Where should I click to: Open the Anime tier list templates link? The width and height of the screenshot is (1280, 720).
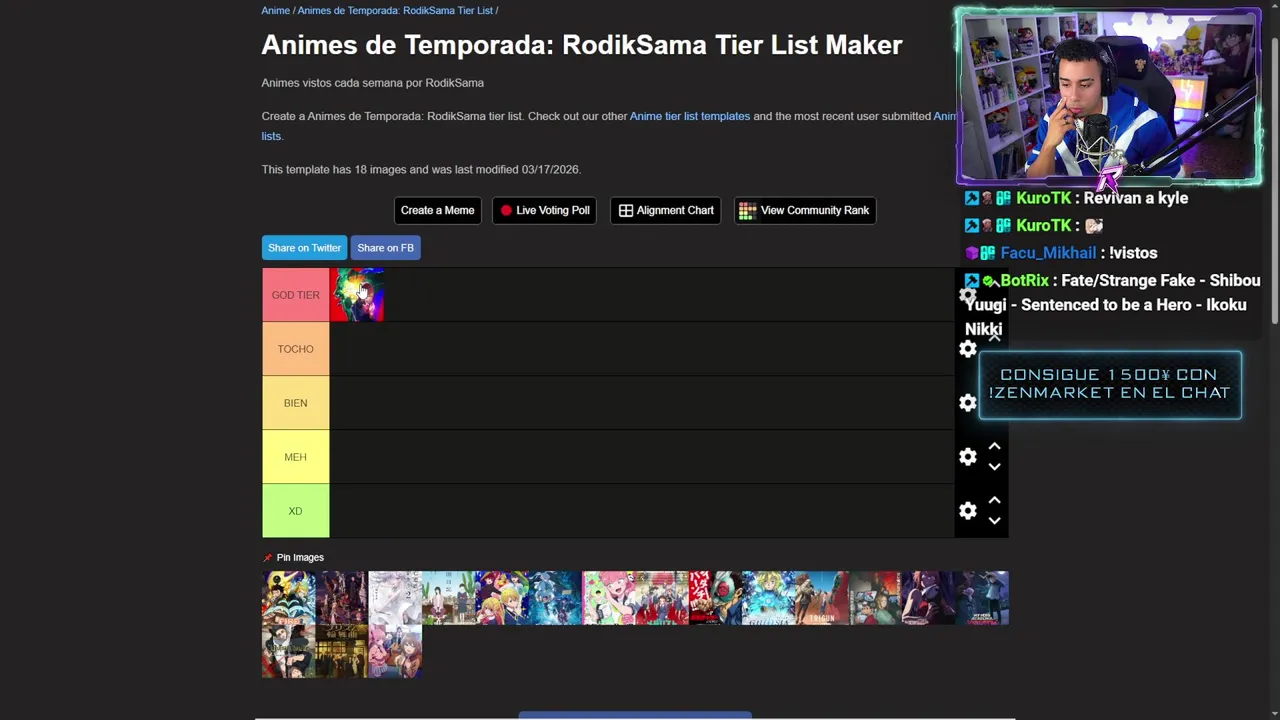point(690,116)
